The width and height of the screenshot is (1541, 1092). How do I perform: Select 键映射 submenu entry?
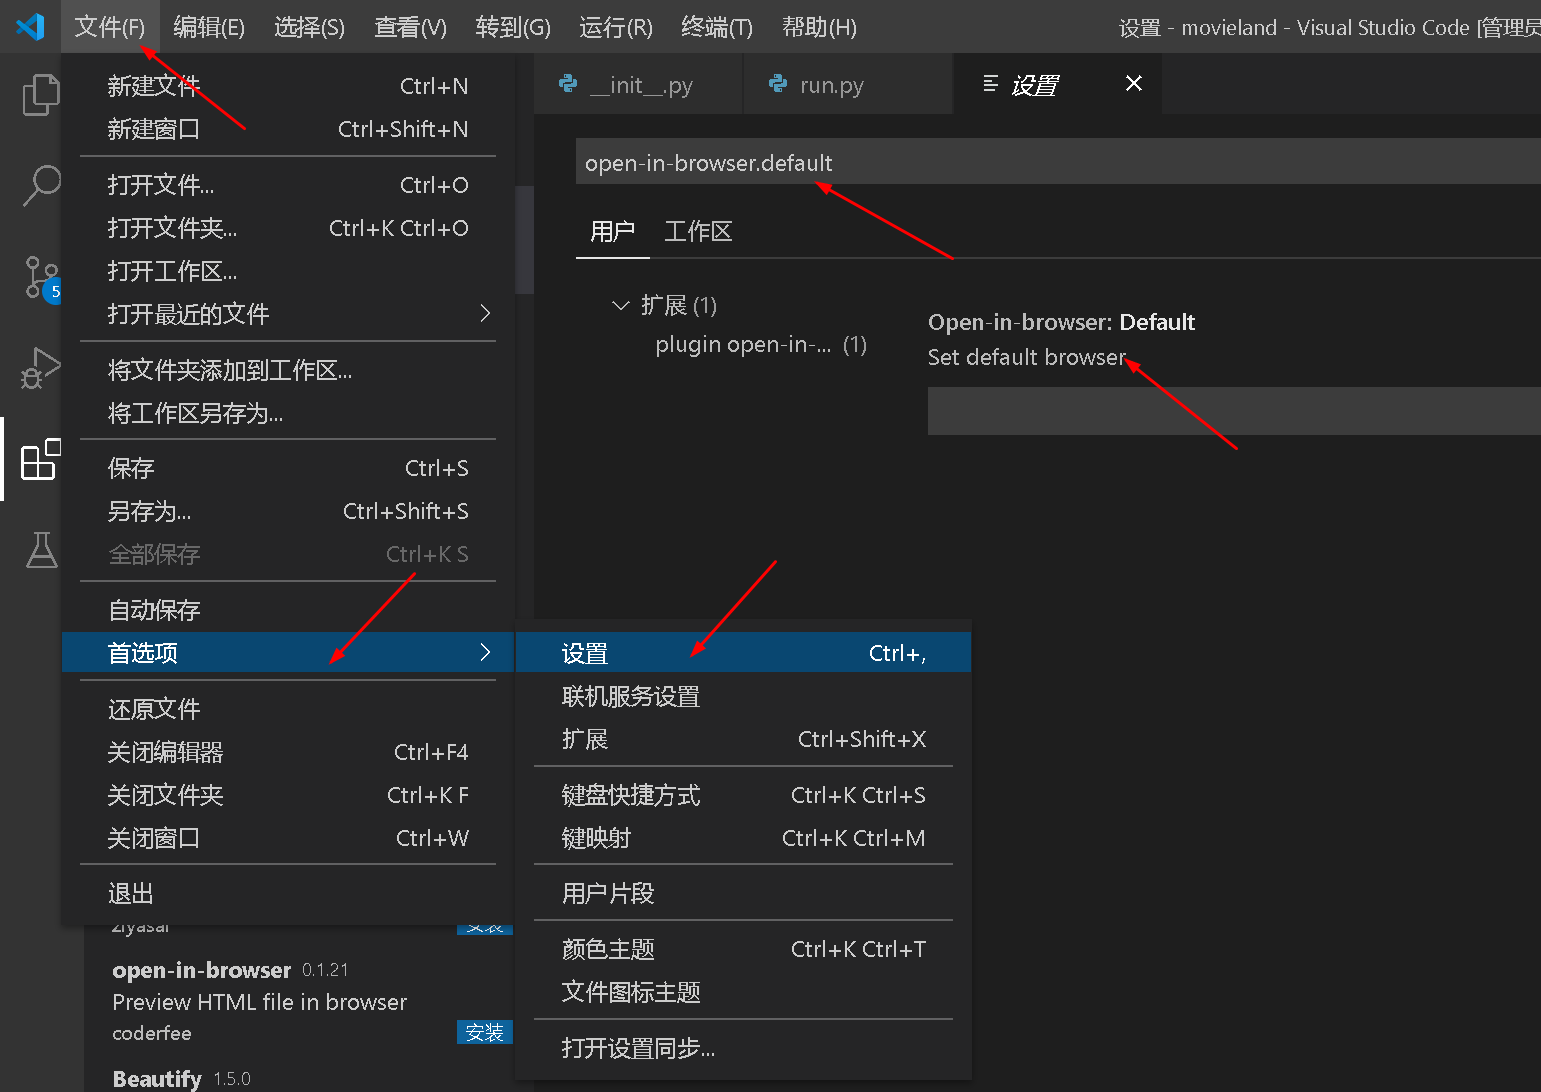tap(743, 838)
